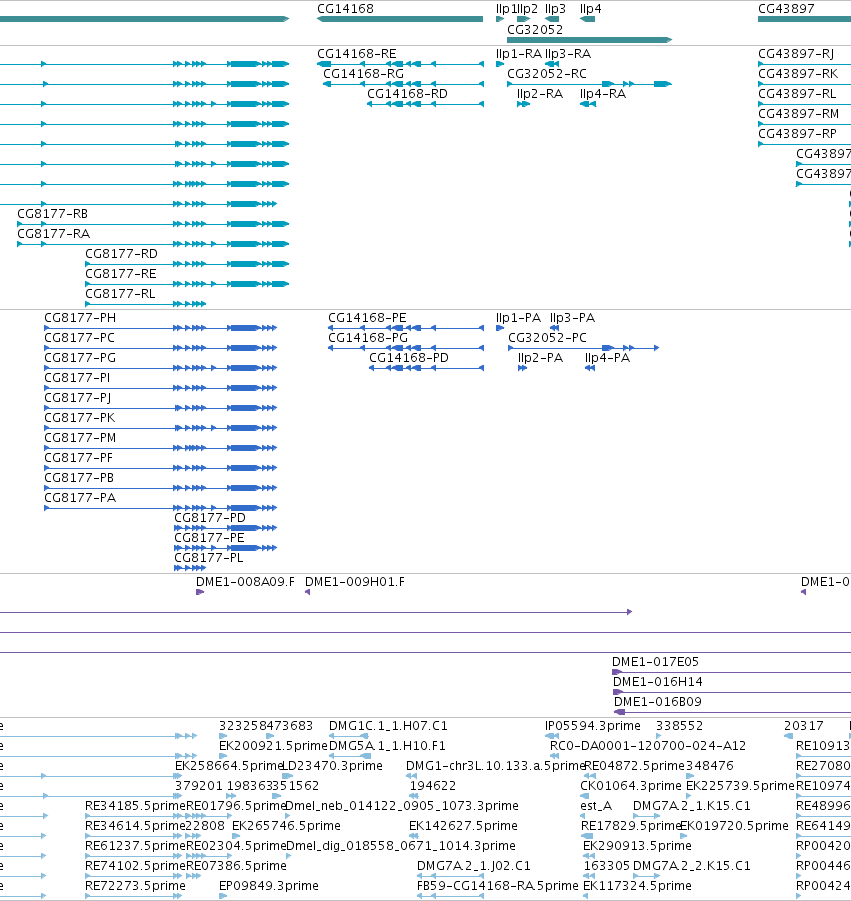
Task: Open protein CG8177-PA
Action: coord(80,498)
